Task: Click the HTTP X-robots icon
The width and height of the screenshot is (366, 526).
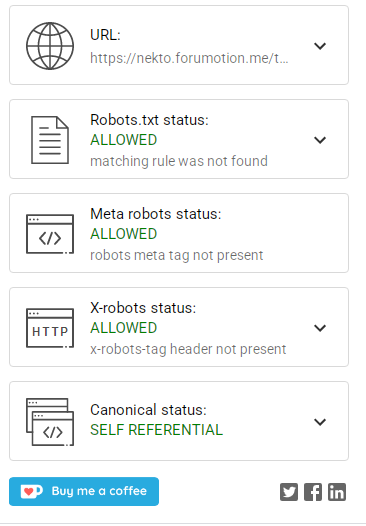Action: click(50, 328)
